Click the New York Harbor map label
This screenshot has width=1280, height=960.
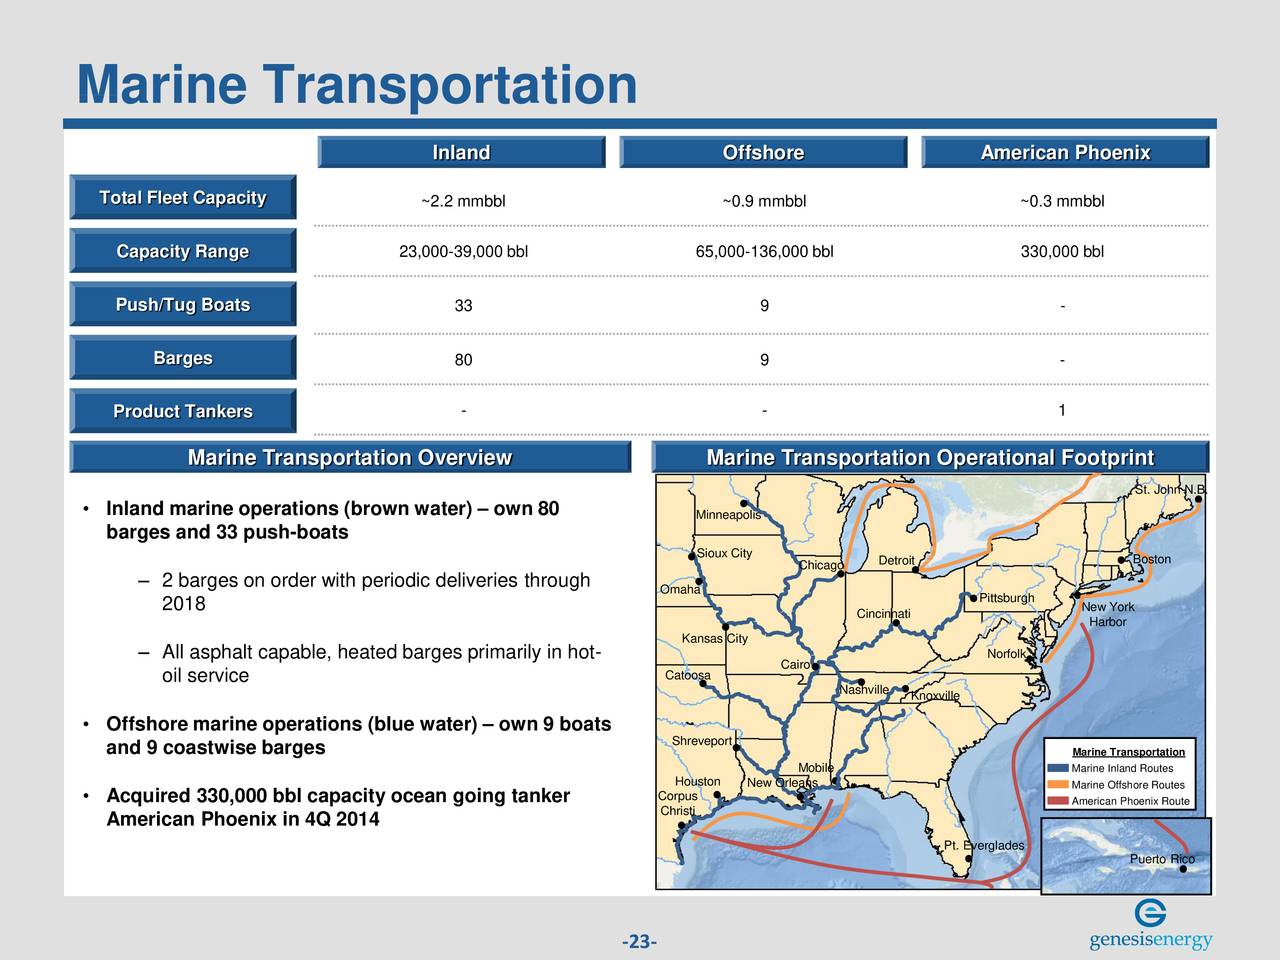[1108, 615]
